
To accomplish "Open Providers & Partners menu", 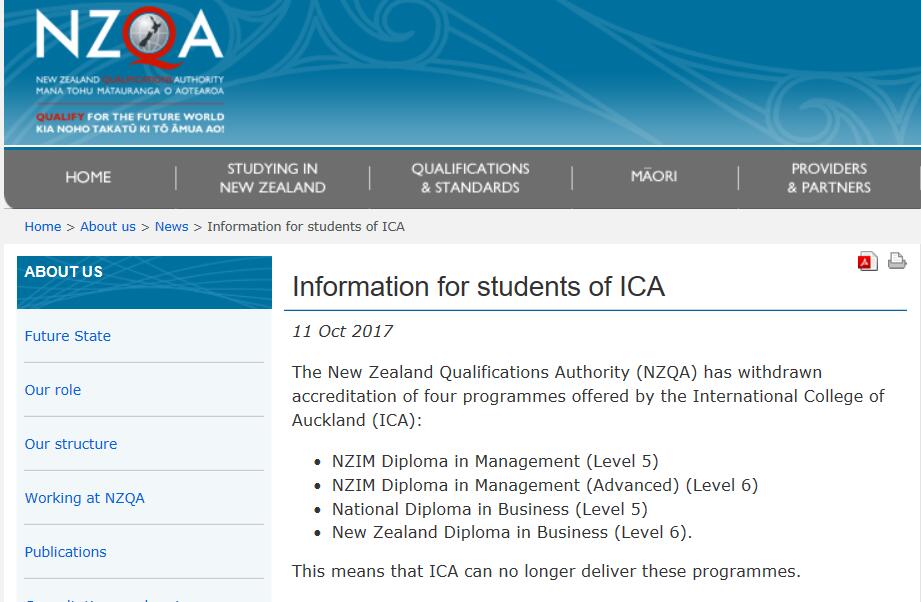I will coord(829,178).
